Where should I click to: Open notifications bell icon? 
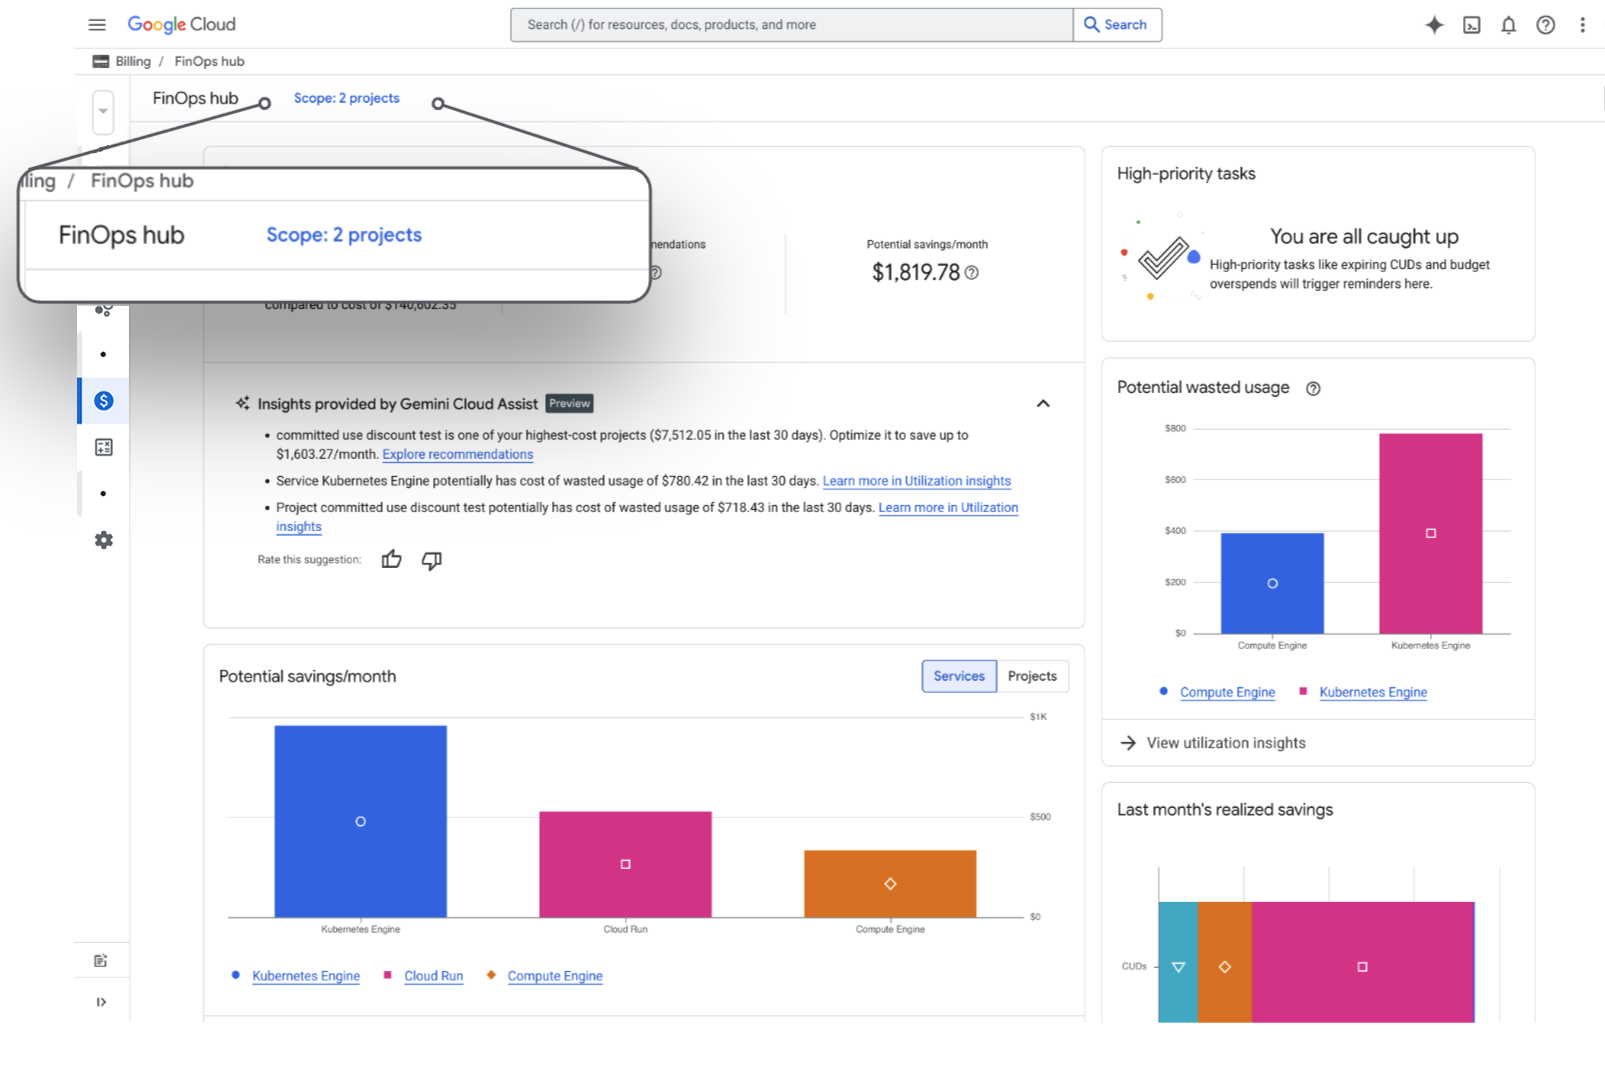point(1509,25)
